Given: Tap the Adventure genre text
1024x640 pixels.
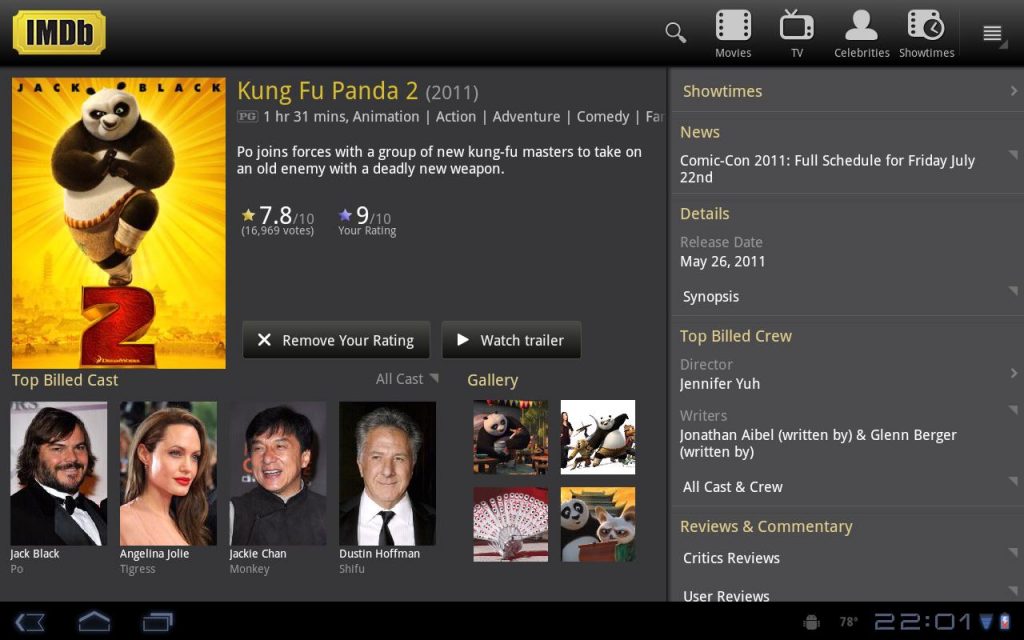Looking at the screenshot, I should pyautogui.click(x=526, y=117).
